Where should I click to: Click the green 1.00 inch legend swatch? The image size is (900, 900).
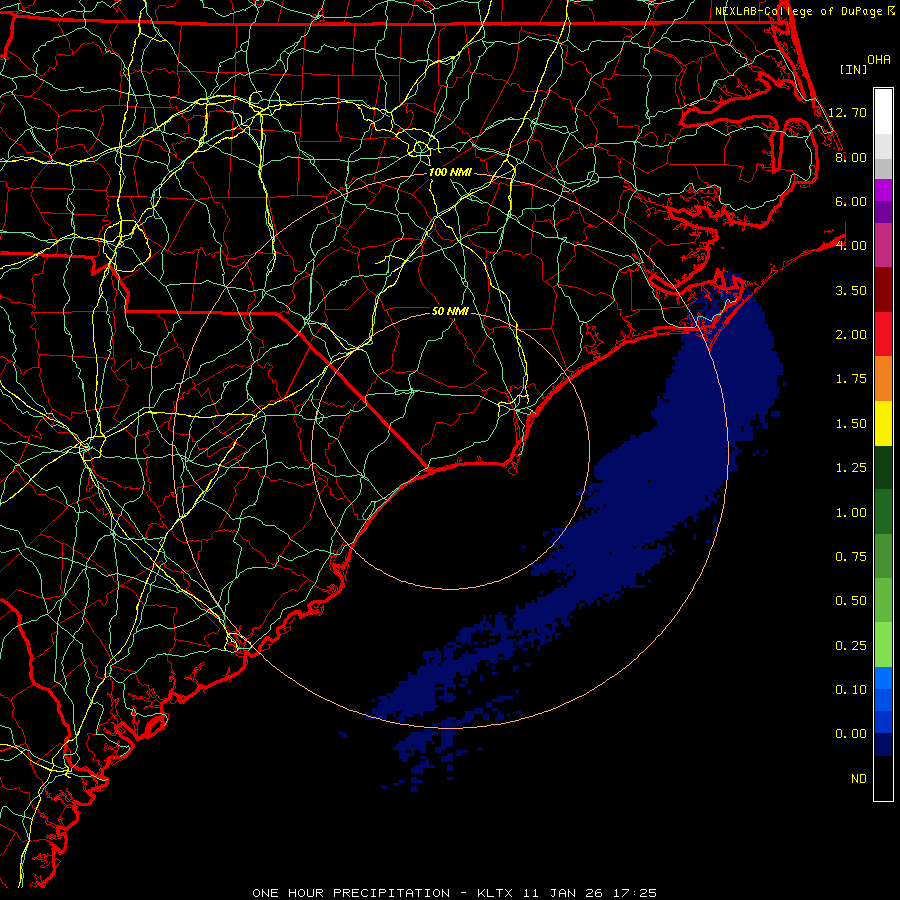[883, 512]
